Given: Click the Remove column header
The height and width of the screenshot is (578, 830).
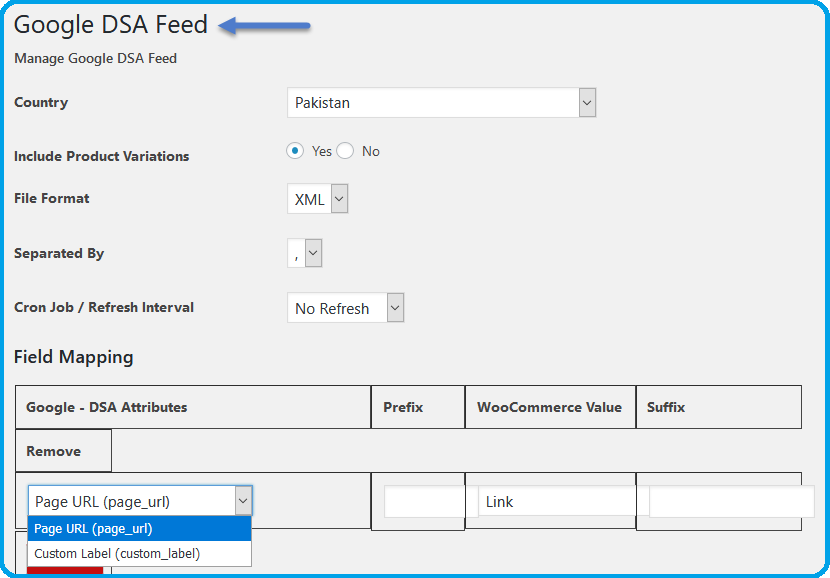Looking at the screenshot, I should pyautogui.click(x=64, y=451).
